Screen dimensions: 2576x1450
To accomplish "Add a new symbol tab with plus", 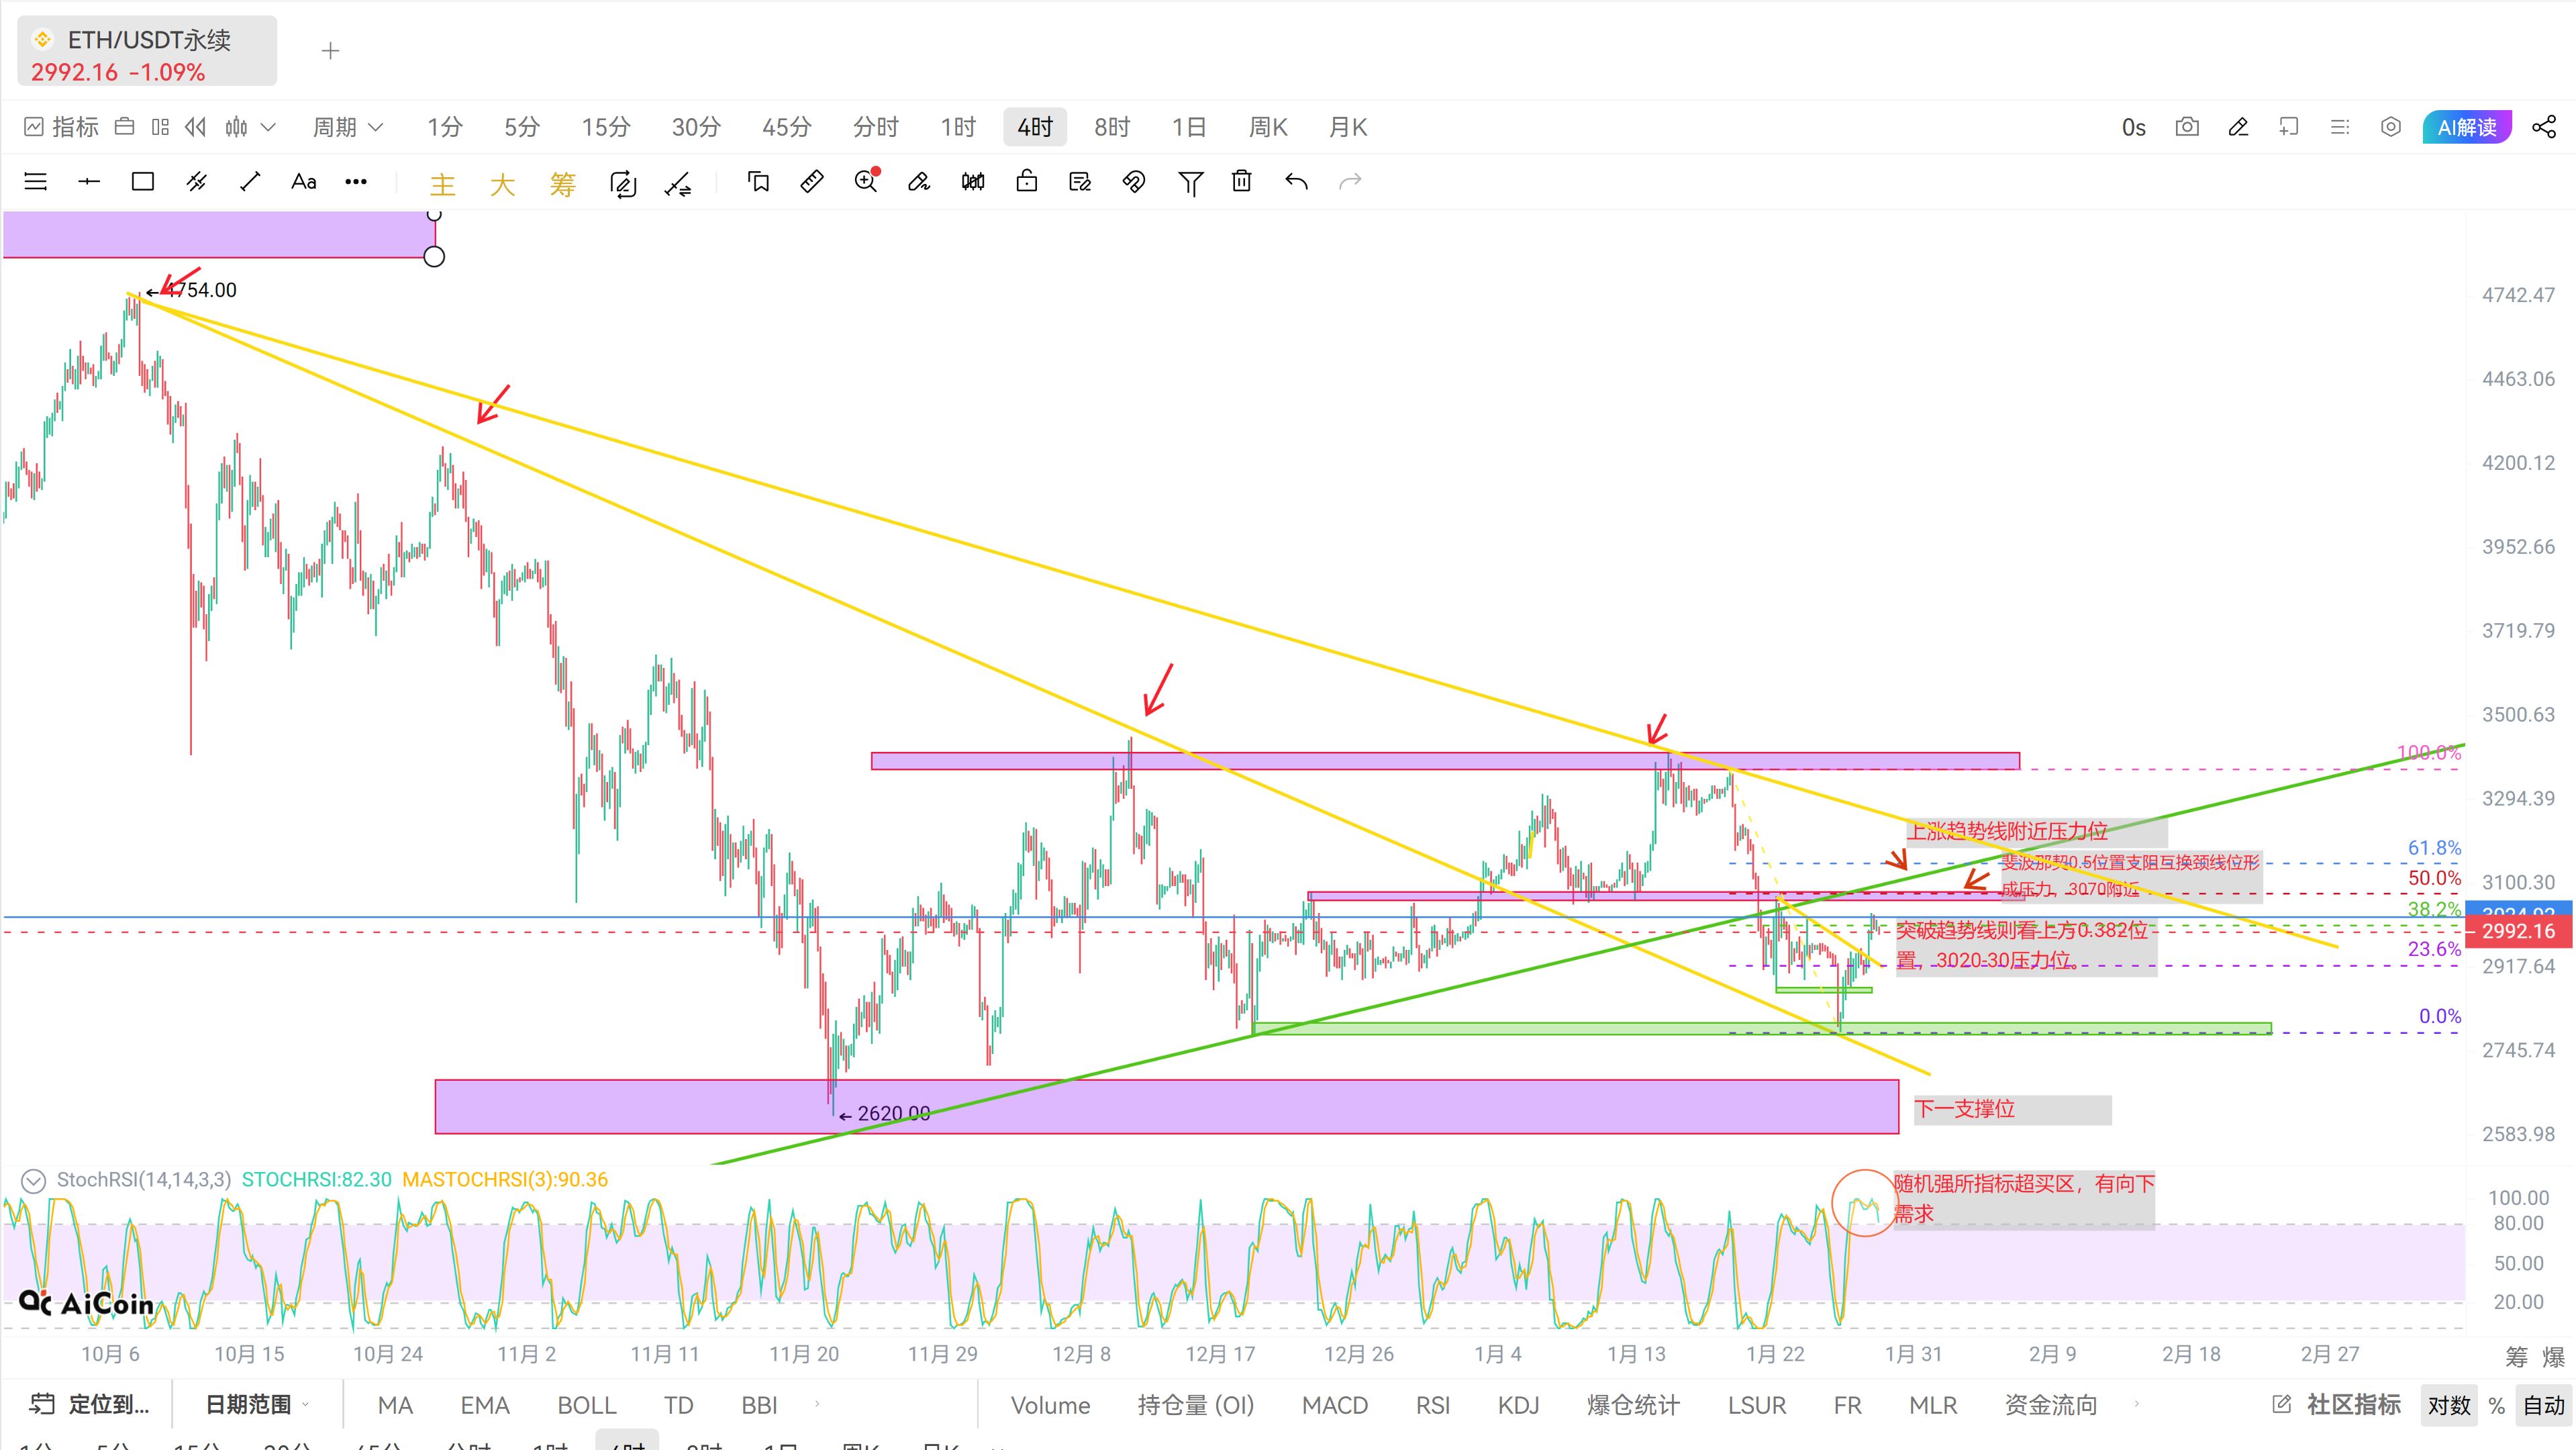I will click(331, 51).
